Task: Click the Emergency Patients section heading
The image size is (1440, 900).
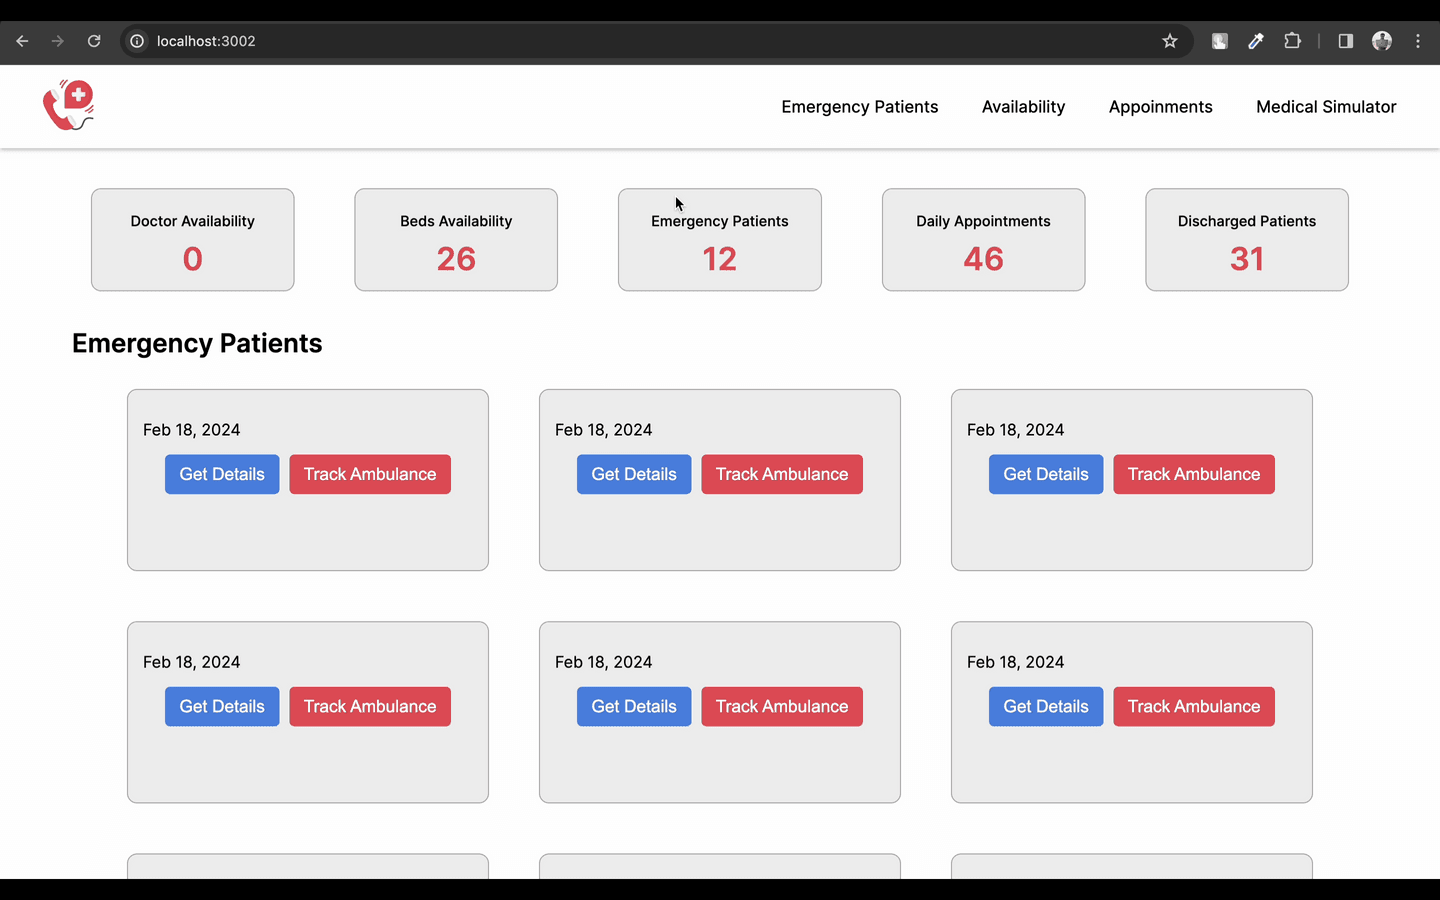Action: point(197,343)
